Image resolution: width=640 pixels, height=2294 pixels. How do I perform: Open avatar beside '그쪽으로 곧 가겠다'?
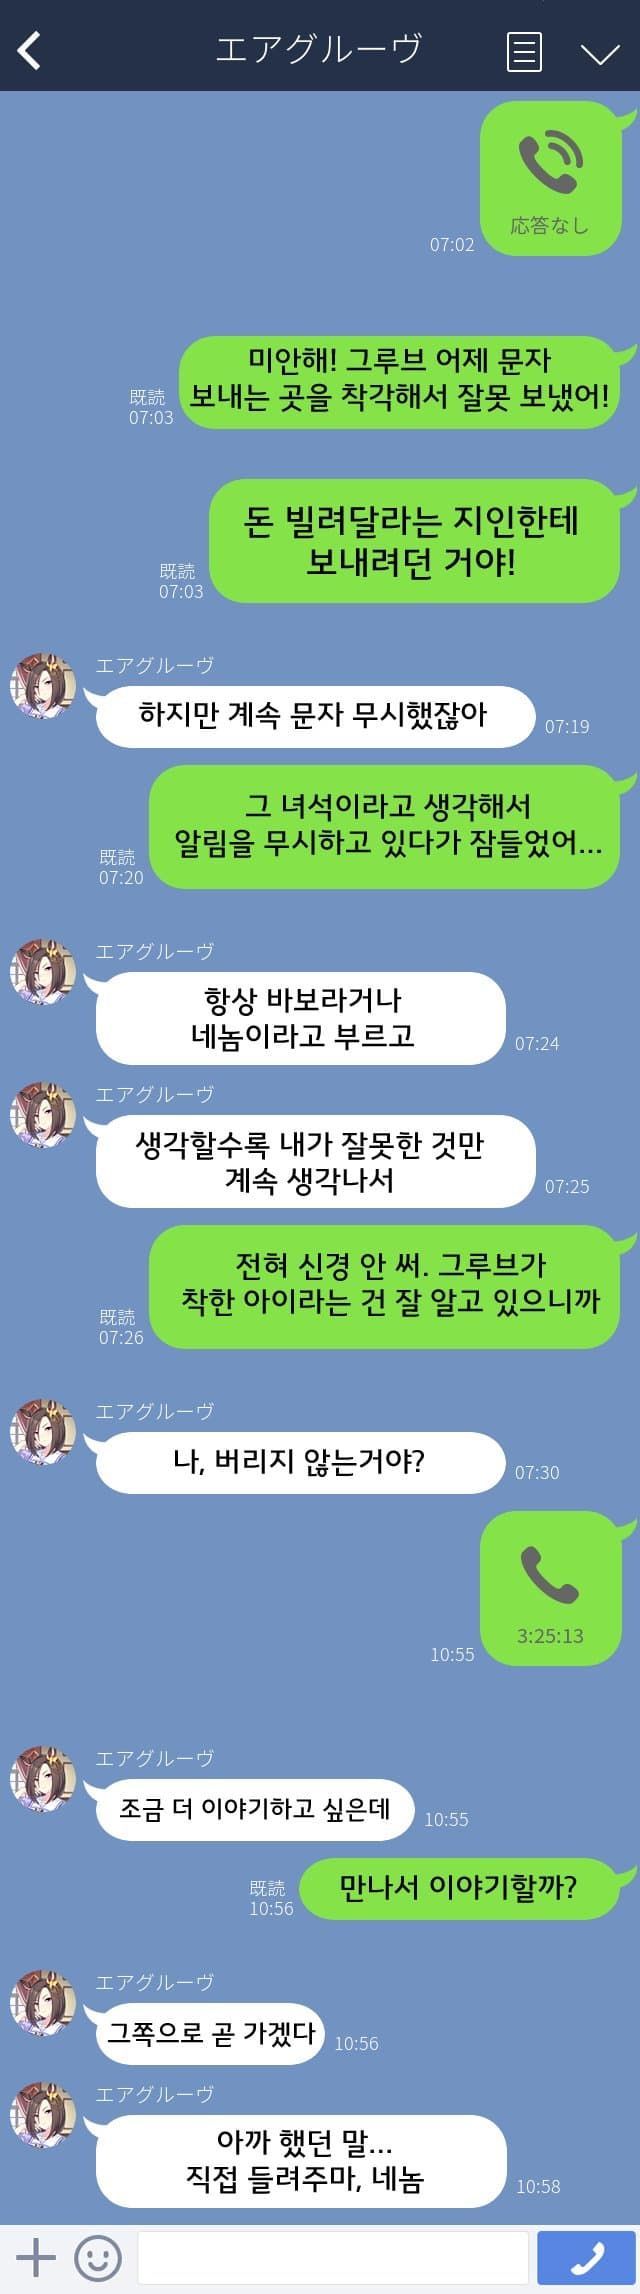point(43,2003)
